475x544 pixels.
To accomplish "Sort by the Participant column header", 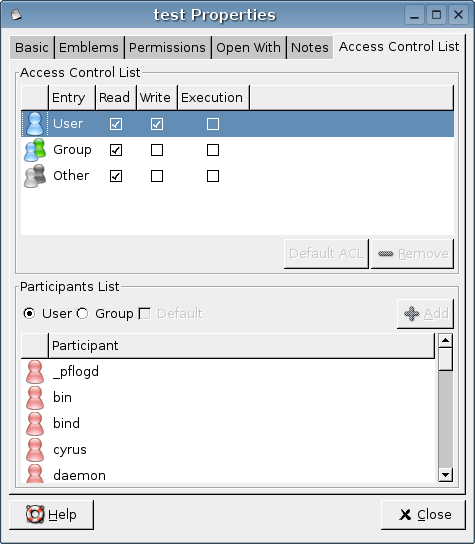I will [x=241, y=346].
